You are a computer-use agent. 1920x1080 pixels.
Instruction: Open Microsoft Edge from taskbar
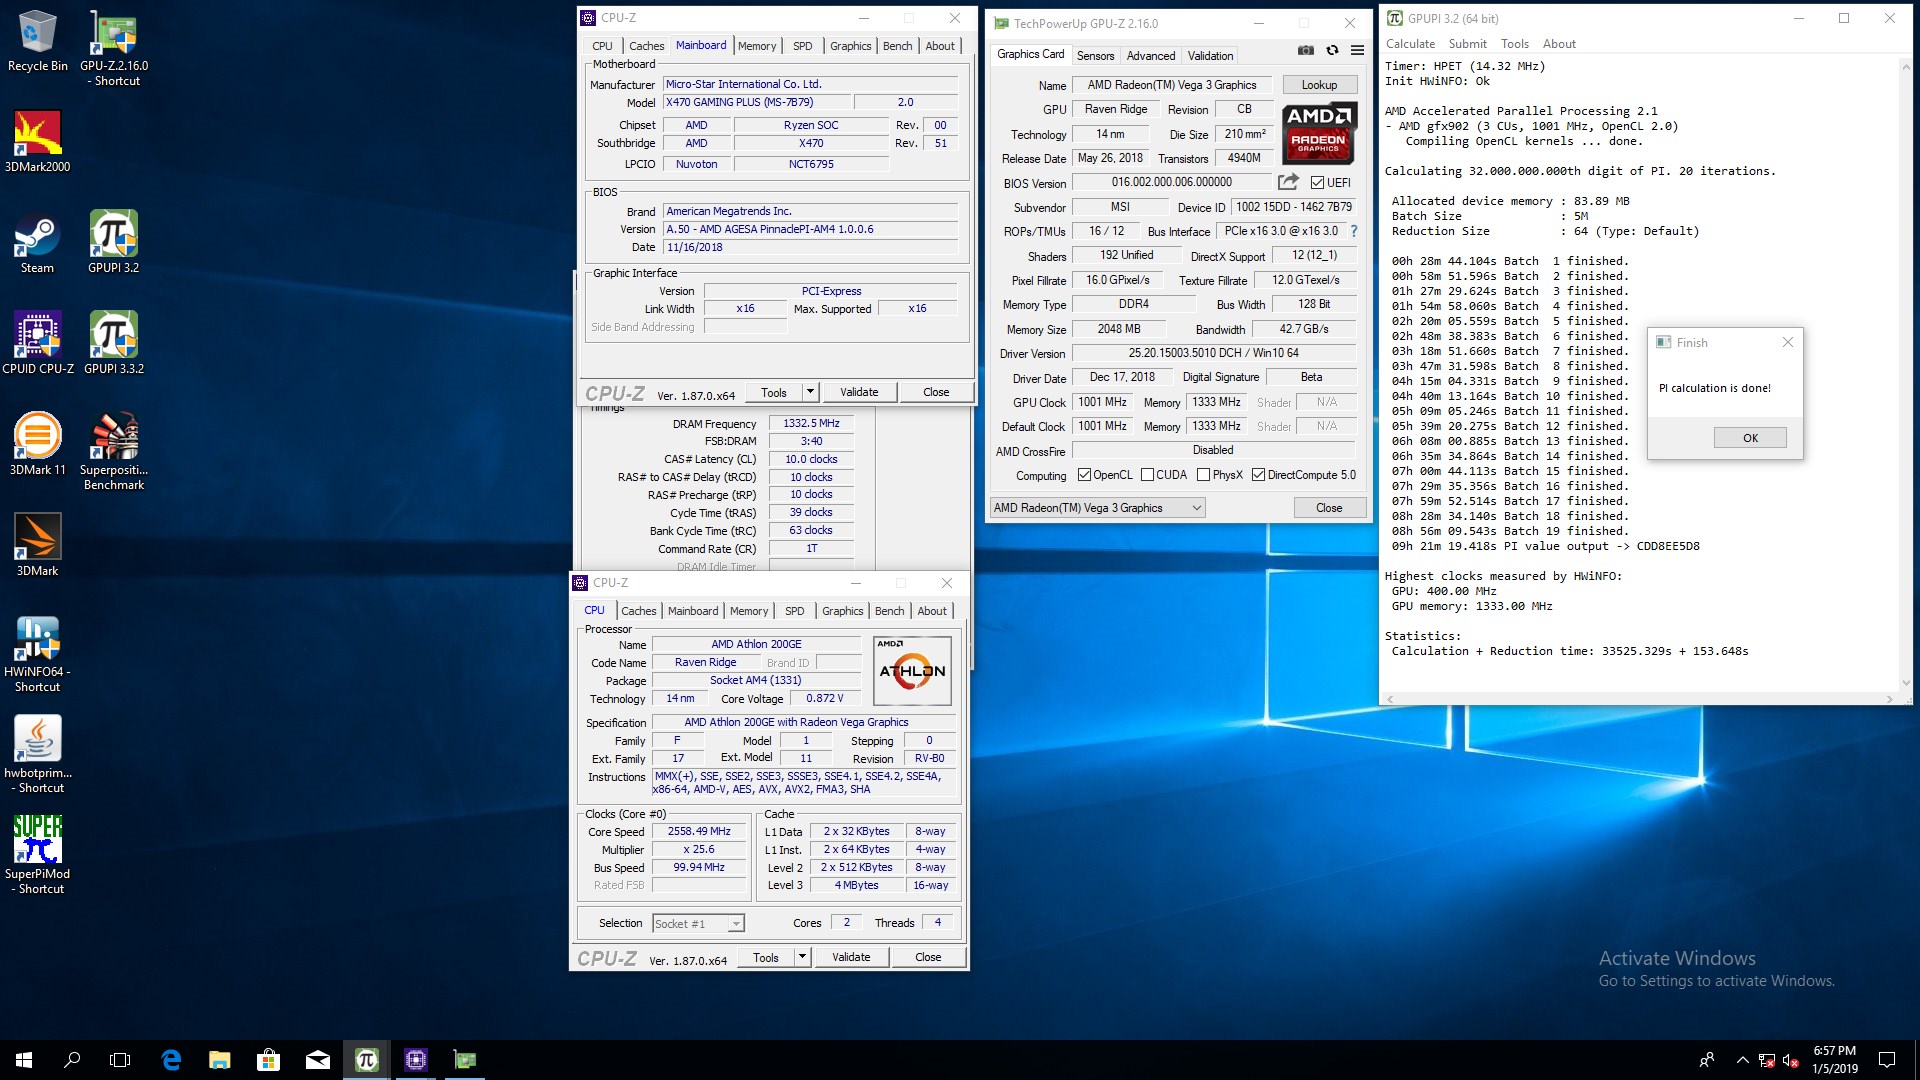pos(171,1060)
